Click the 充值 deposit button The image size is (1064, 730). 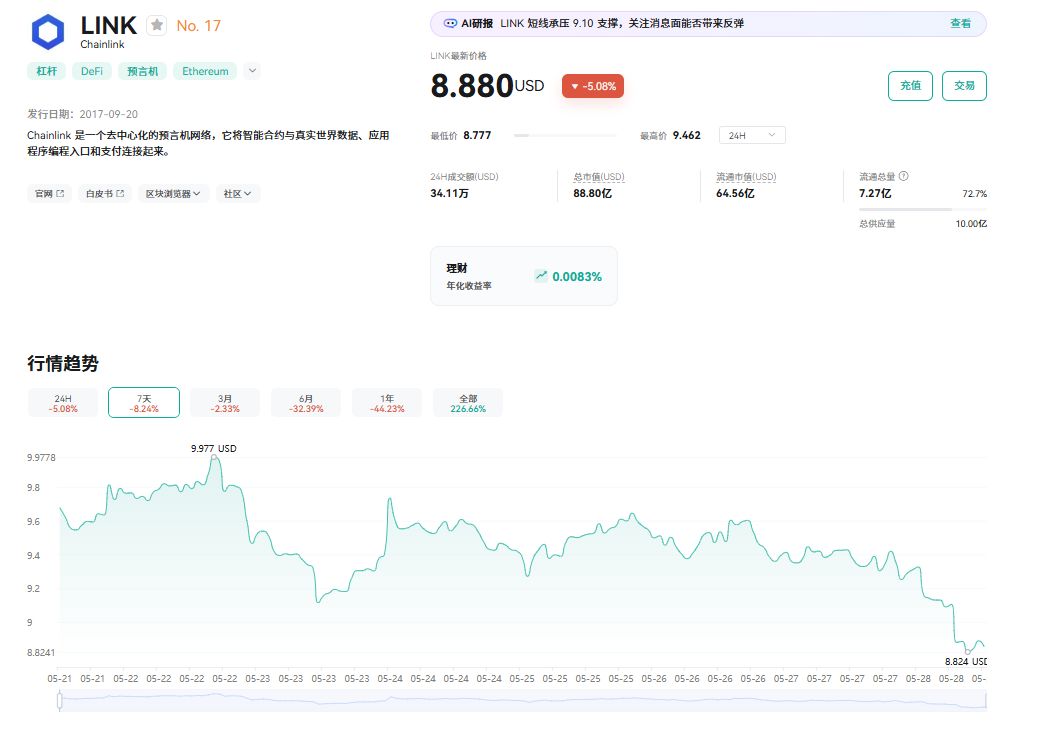[x=911, y=85]
